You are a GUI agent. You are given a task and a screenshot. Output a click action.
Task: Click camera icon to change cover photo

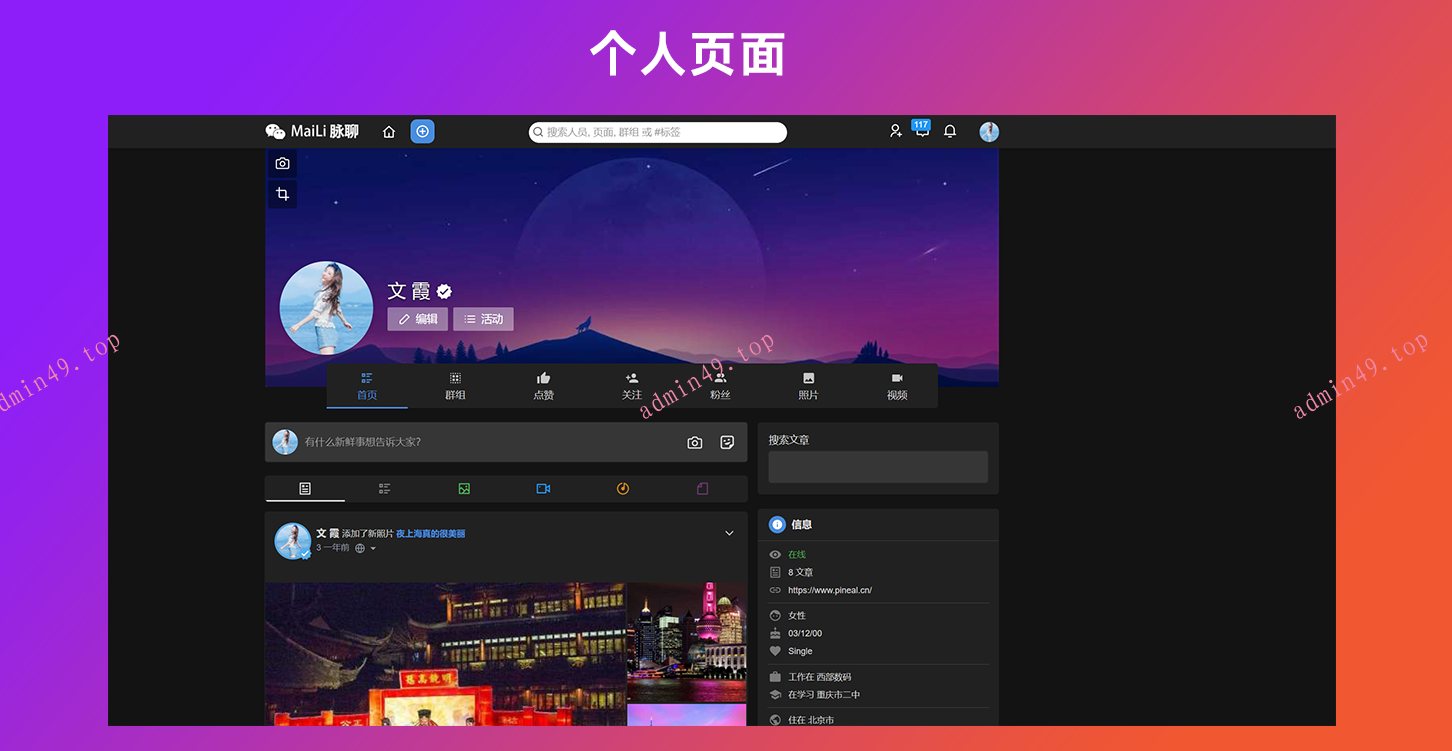click(282, 164)
